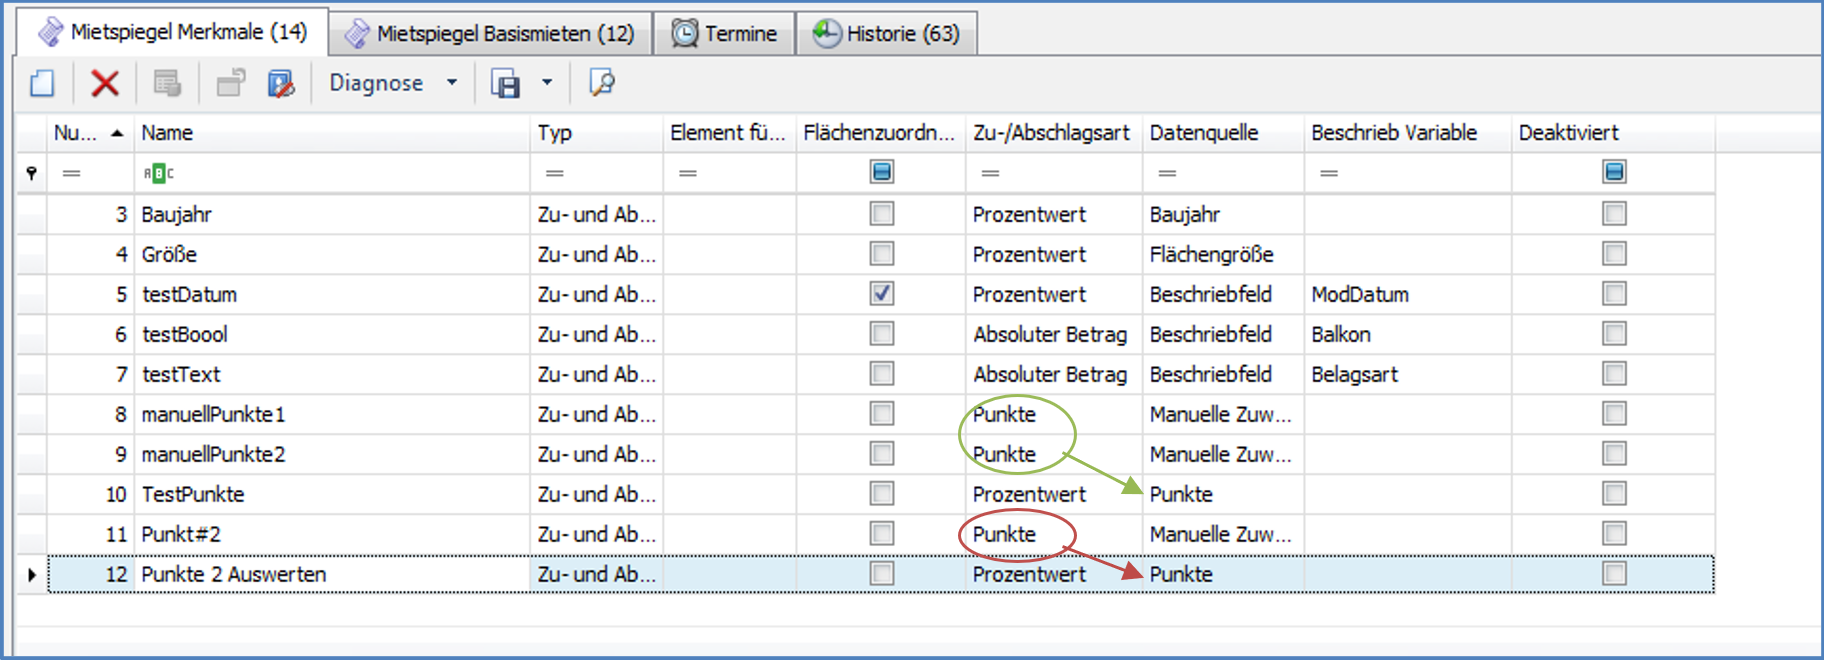The image size is (1824, 660).
Task: Click the ABC filter icon under Name
Action: coord(158,173)
